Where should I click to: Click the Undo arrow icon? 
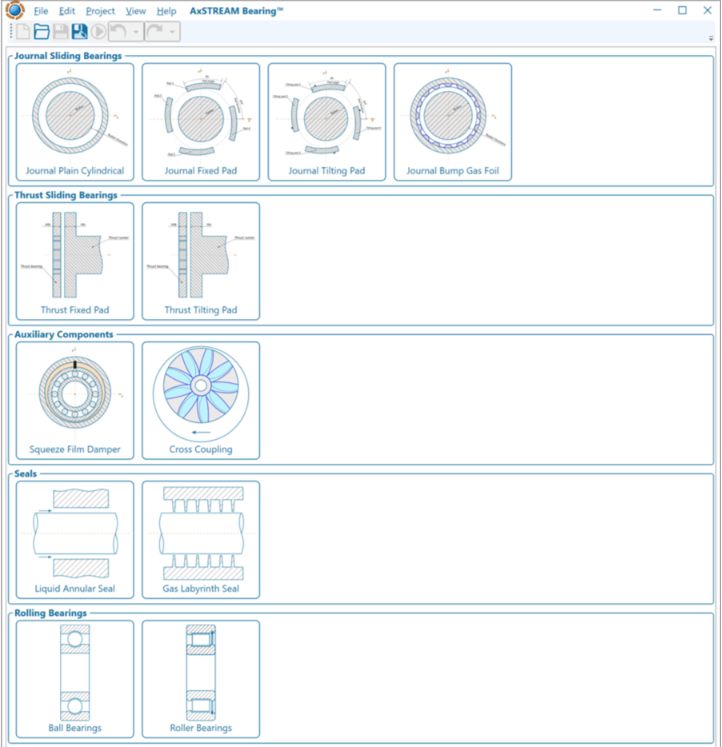tap(118, 32)
